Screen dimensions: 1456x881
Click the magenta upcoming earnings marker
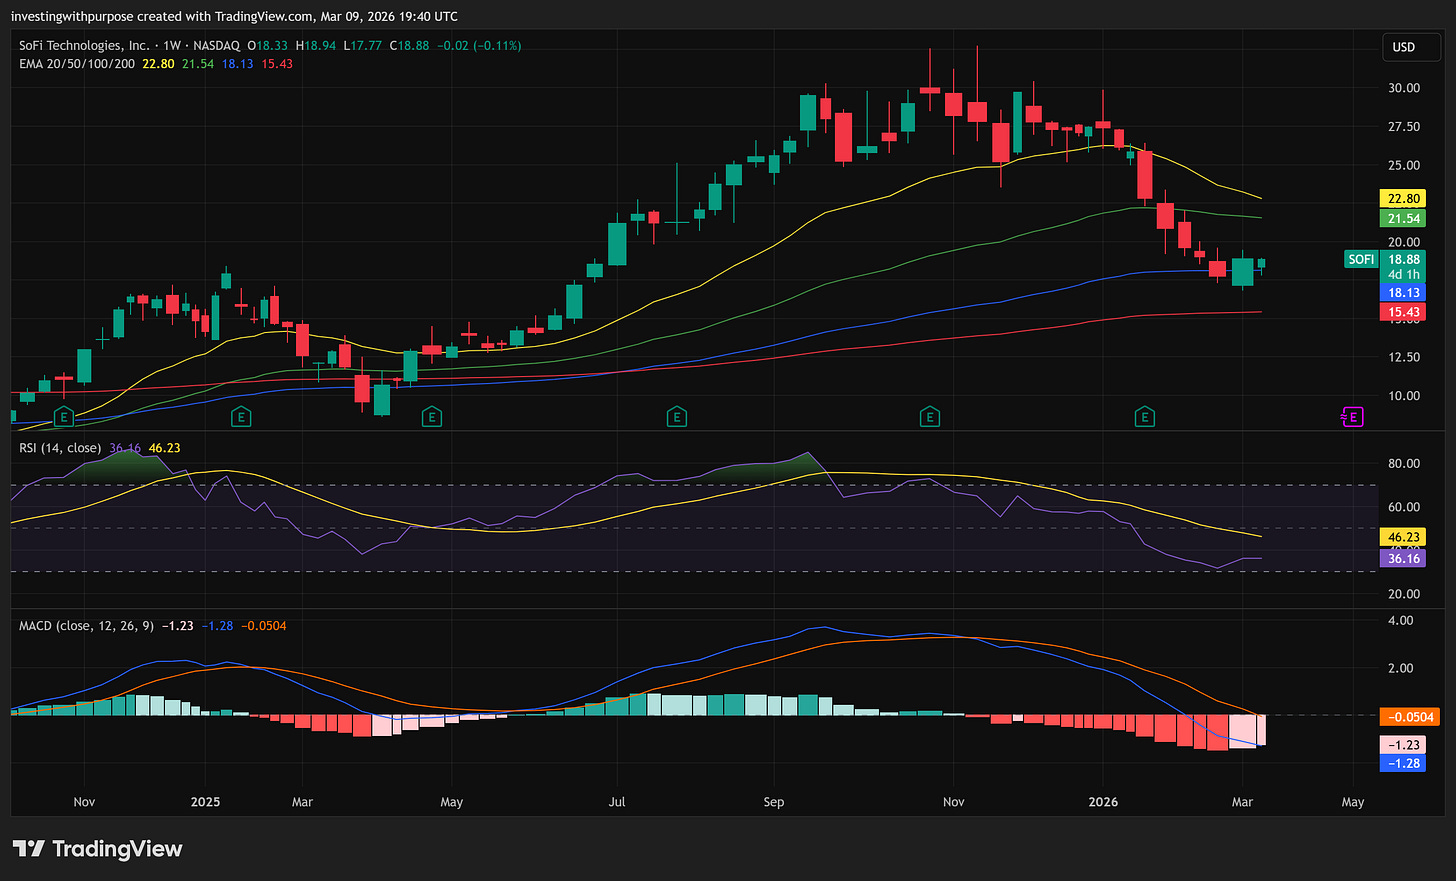coord(1352,417)
